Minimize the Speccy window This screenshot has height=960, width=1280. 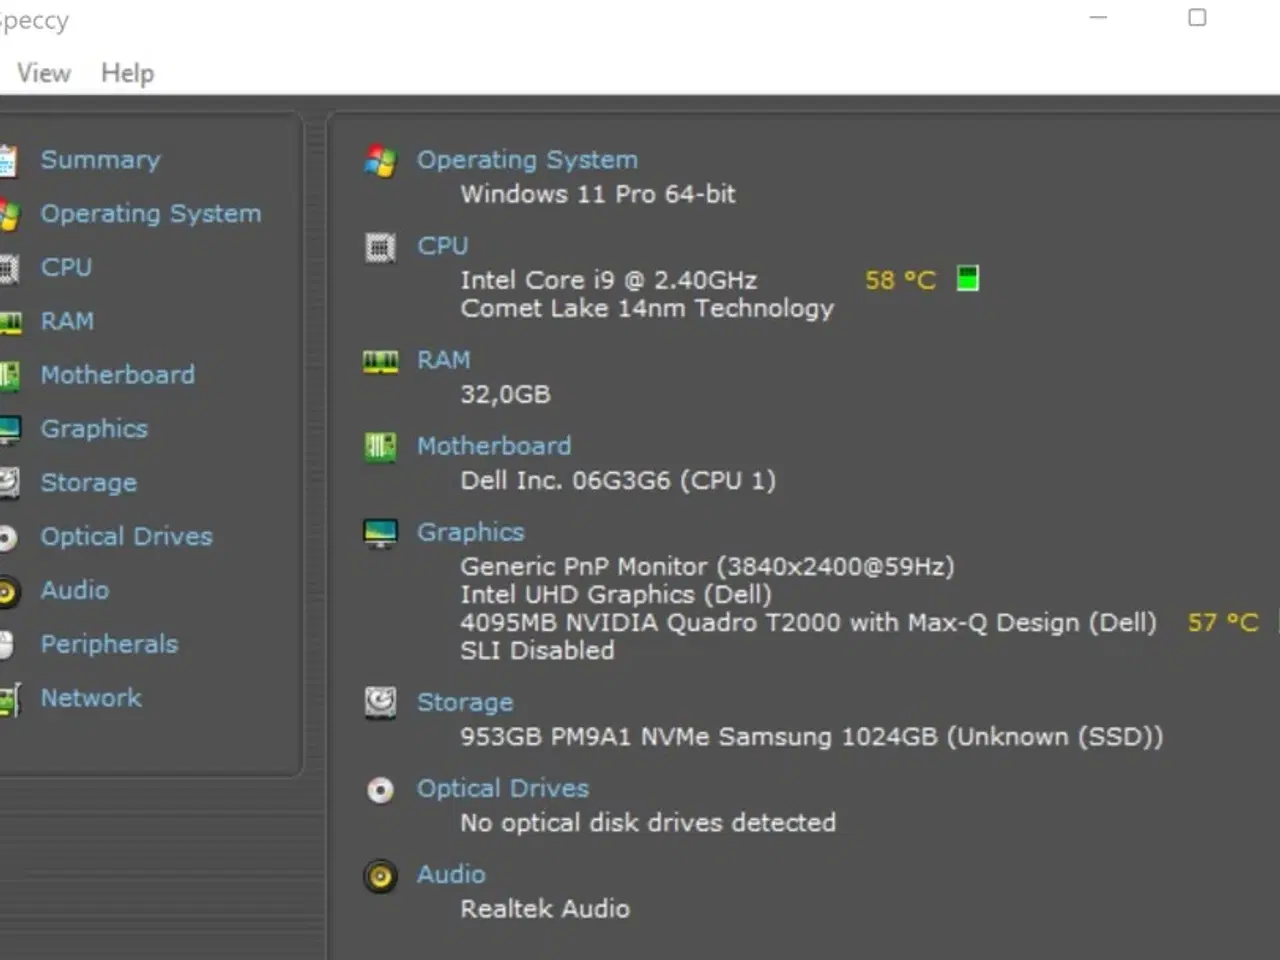[1098, 18]
